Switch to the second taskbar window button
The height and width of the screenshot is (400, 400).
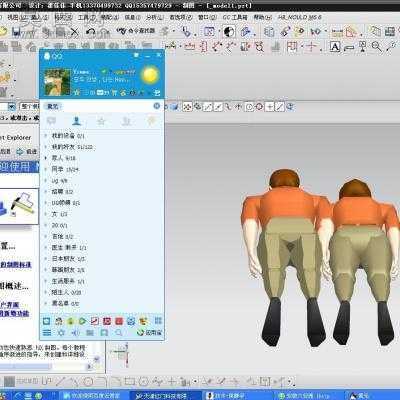point(167,396)
